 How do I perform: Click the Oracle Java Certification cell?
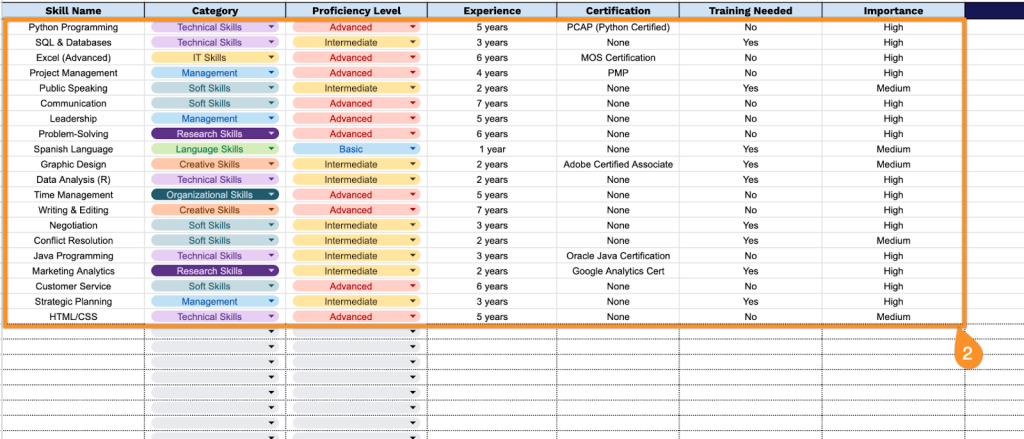(617, 256)
